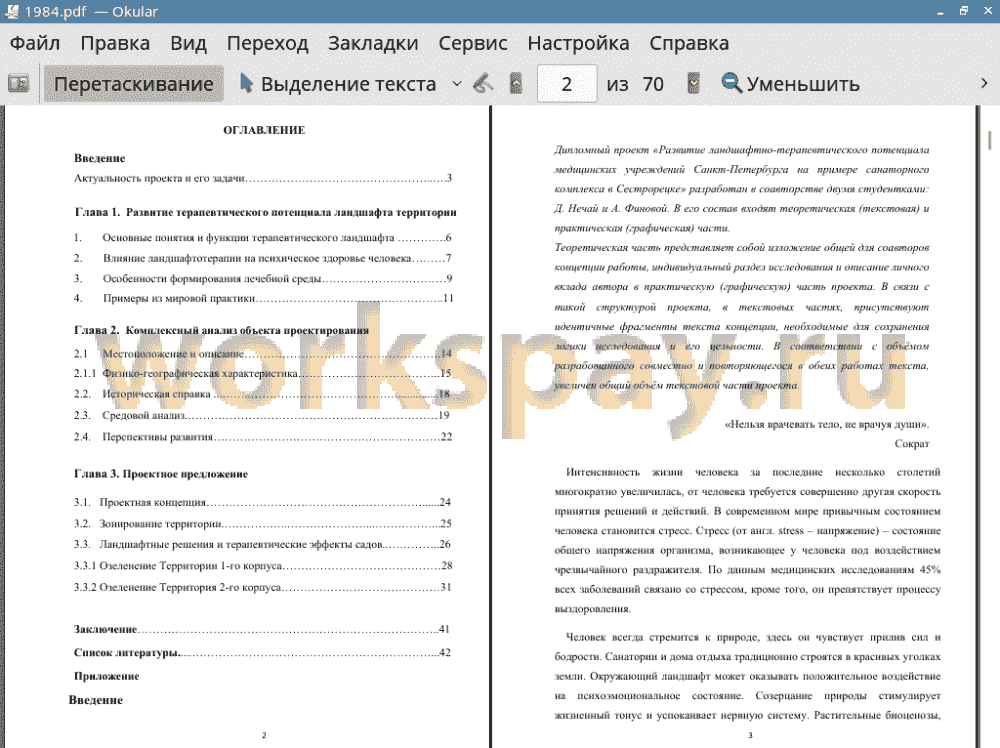Screen dimensions: 1000x748
Task: Open the Сервис menu
Action: point(473,43)
